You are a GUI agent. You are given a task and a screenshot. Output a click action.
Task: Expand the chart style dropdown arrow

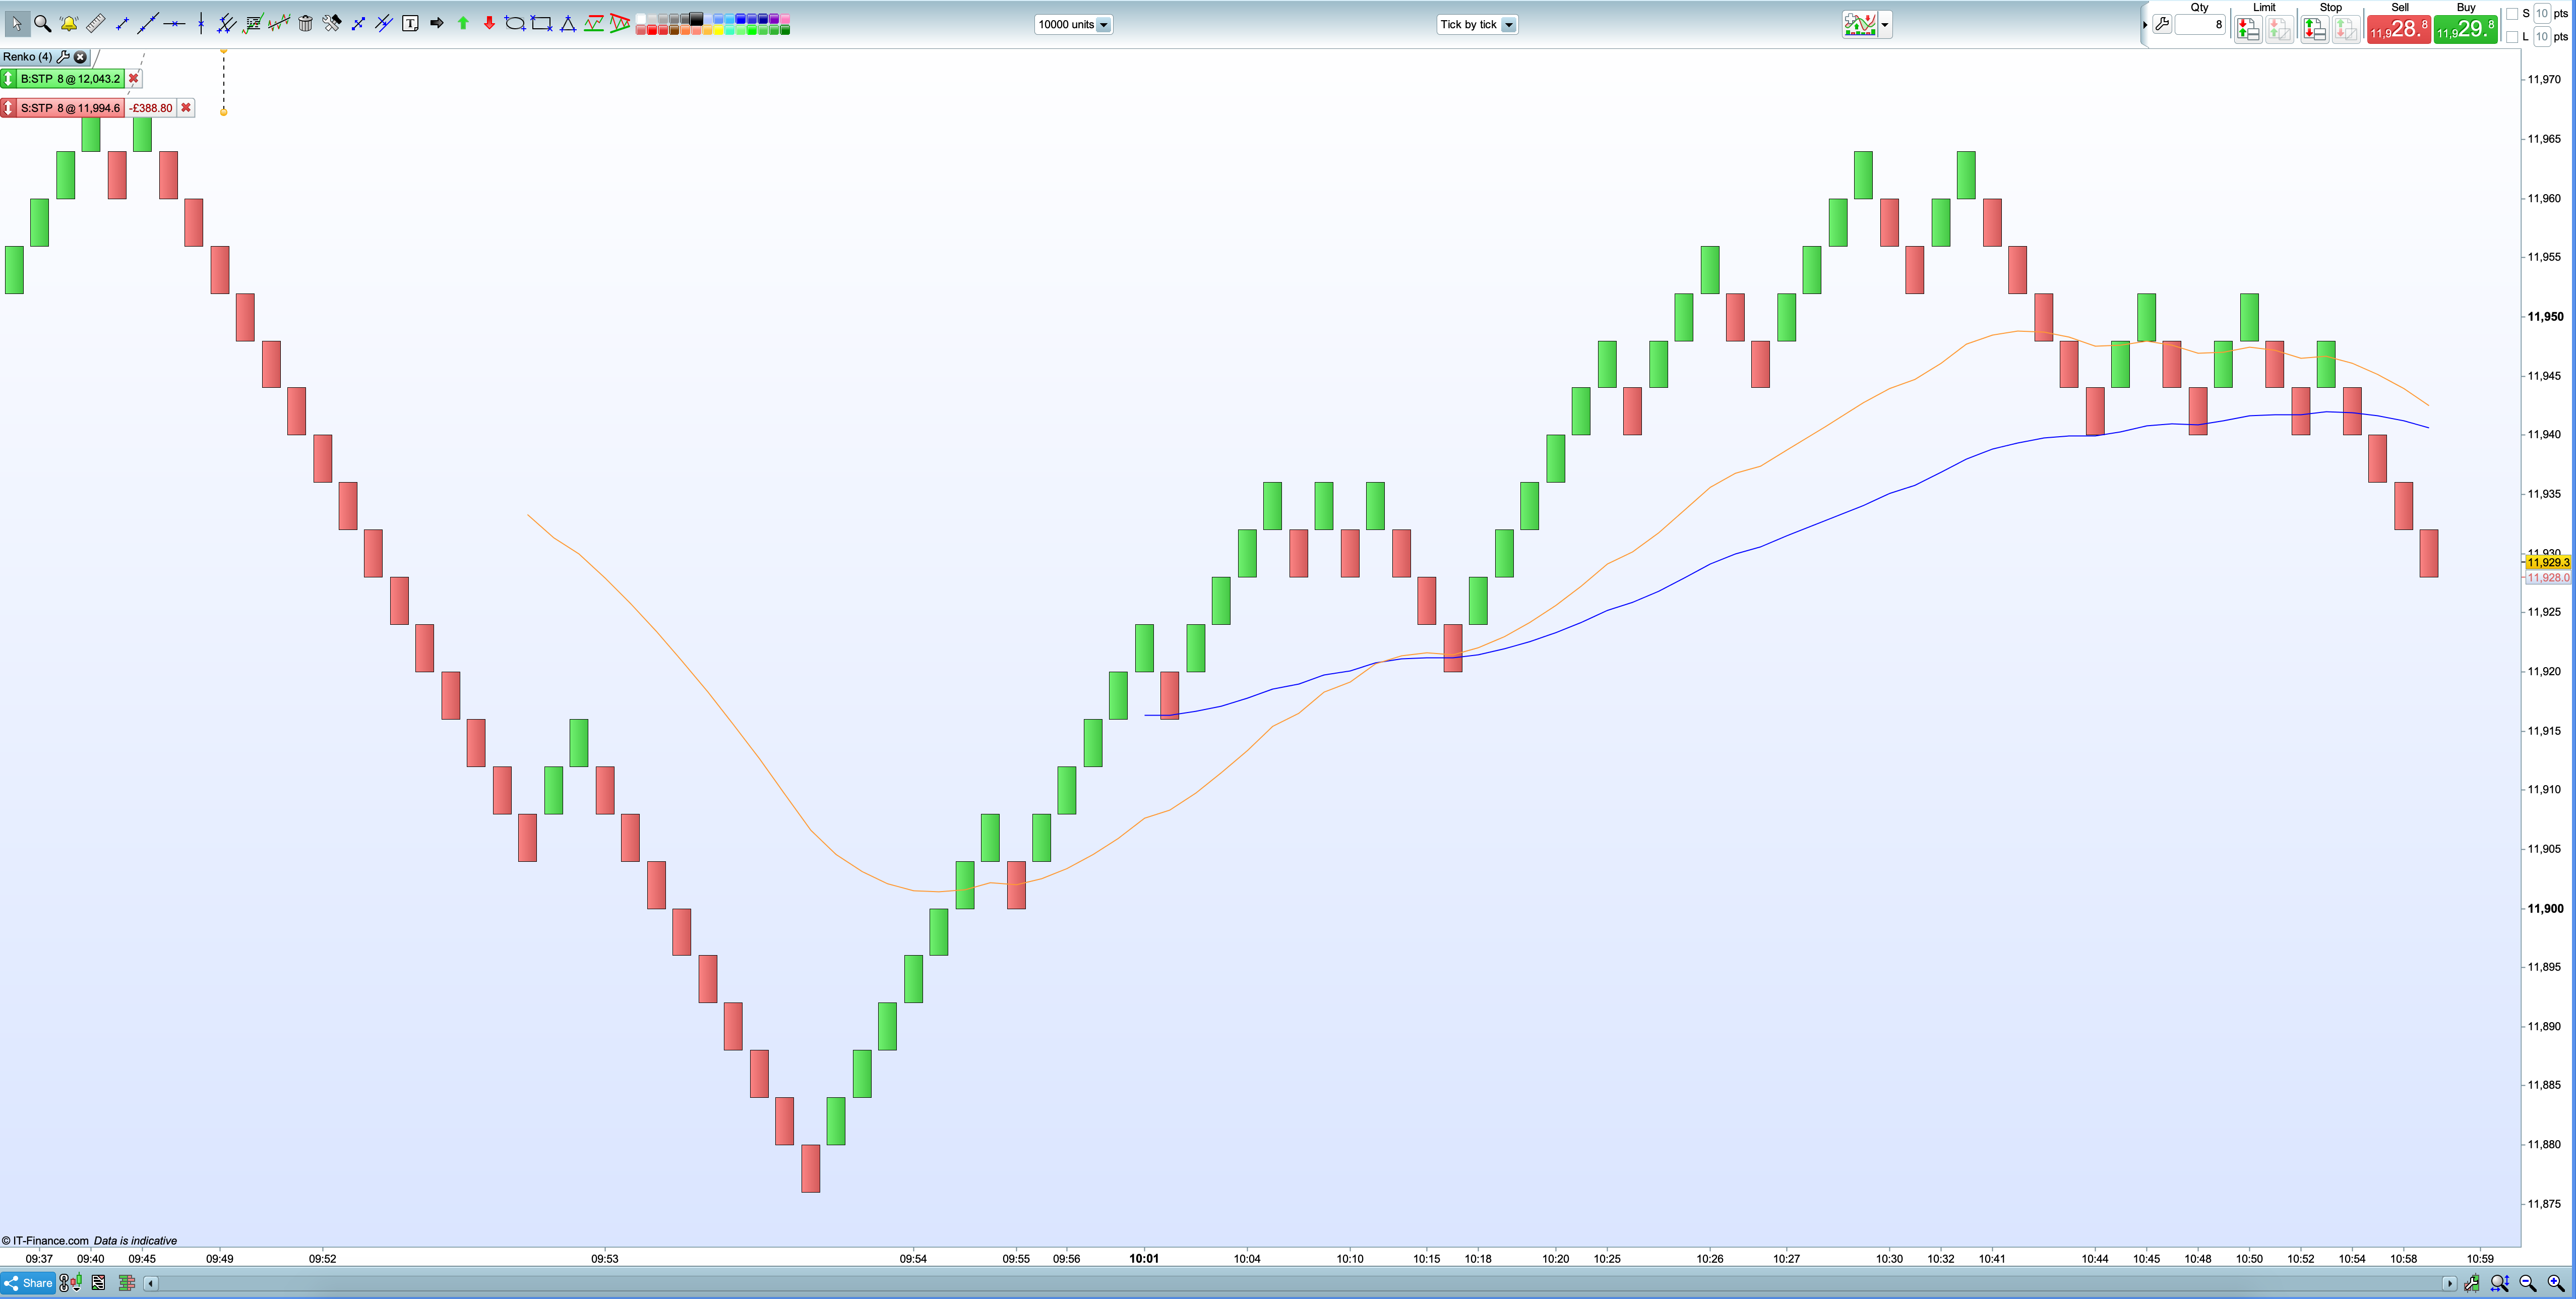point(1885,24)
